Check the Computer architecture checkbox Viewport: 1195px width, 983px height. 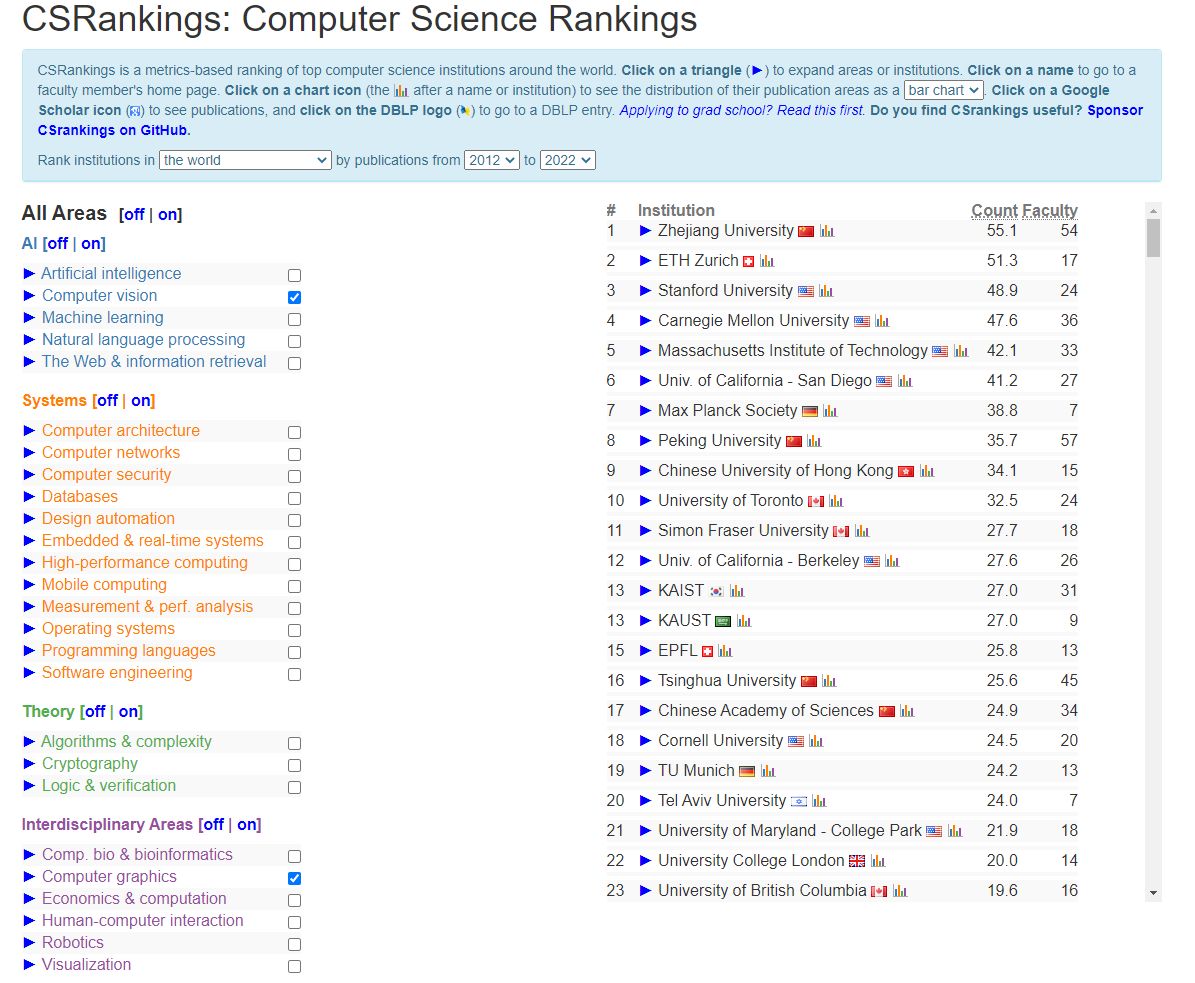pyautogui.click(x=294, y=432)
